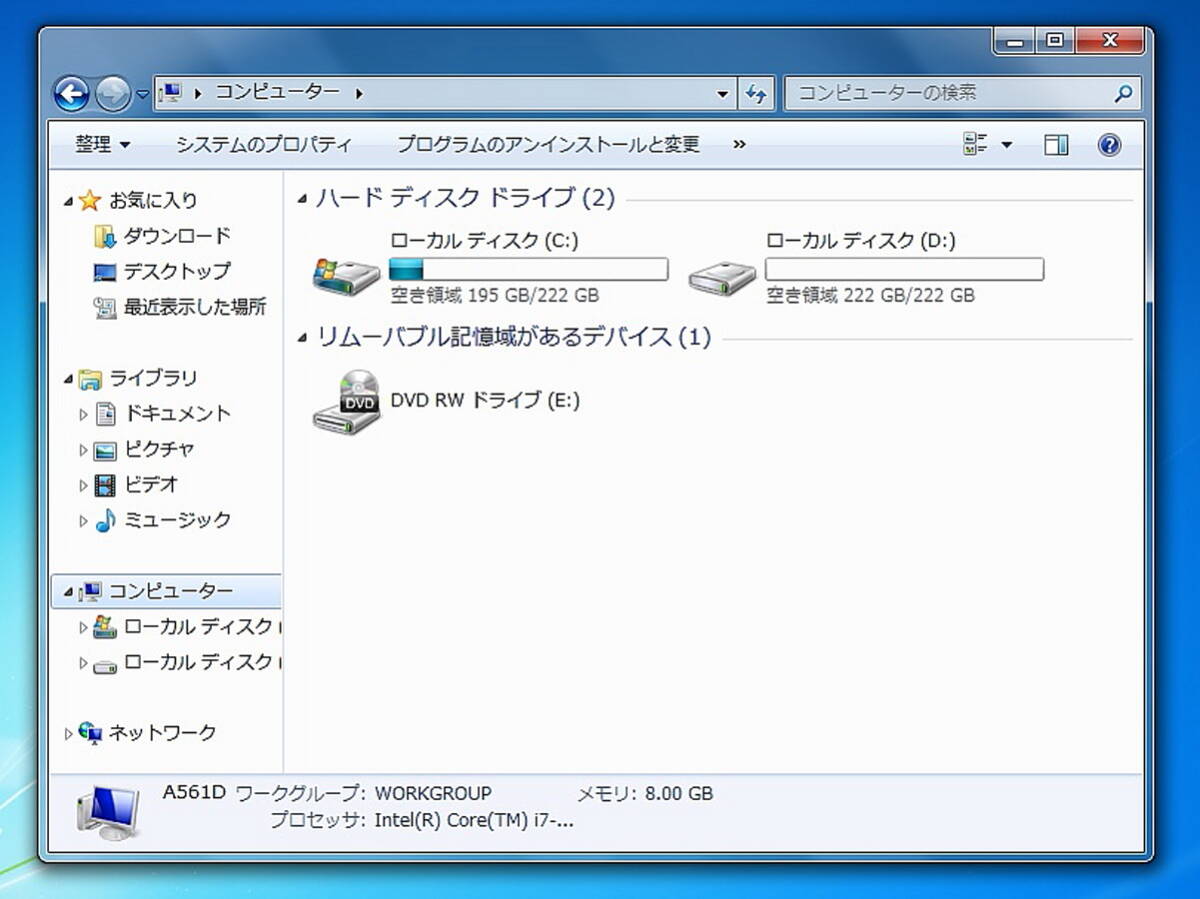1200x899 pixels.
Task: Click the ローカル ディスク (C:) label
Action: point(484,241)
